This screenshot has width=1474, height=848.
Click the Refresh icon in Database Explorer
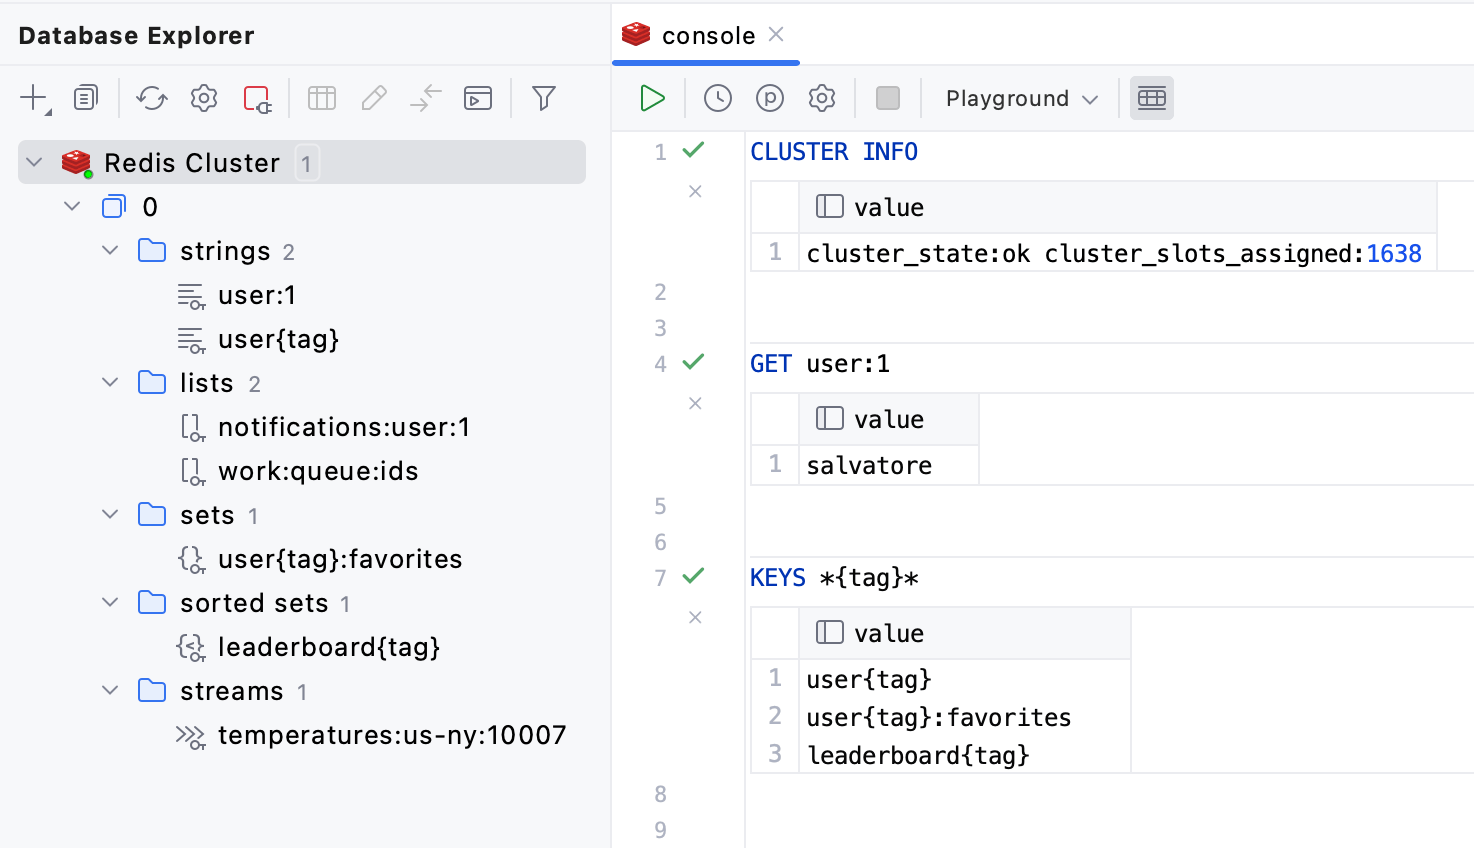pos(152,98)
